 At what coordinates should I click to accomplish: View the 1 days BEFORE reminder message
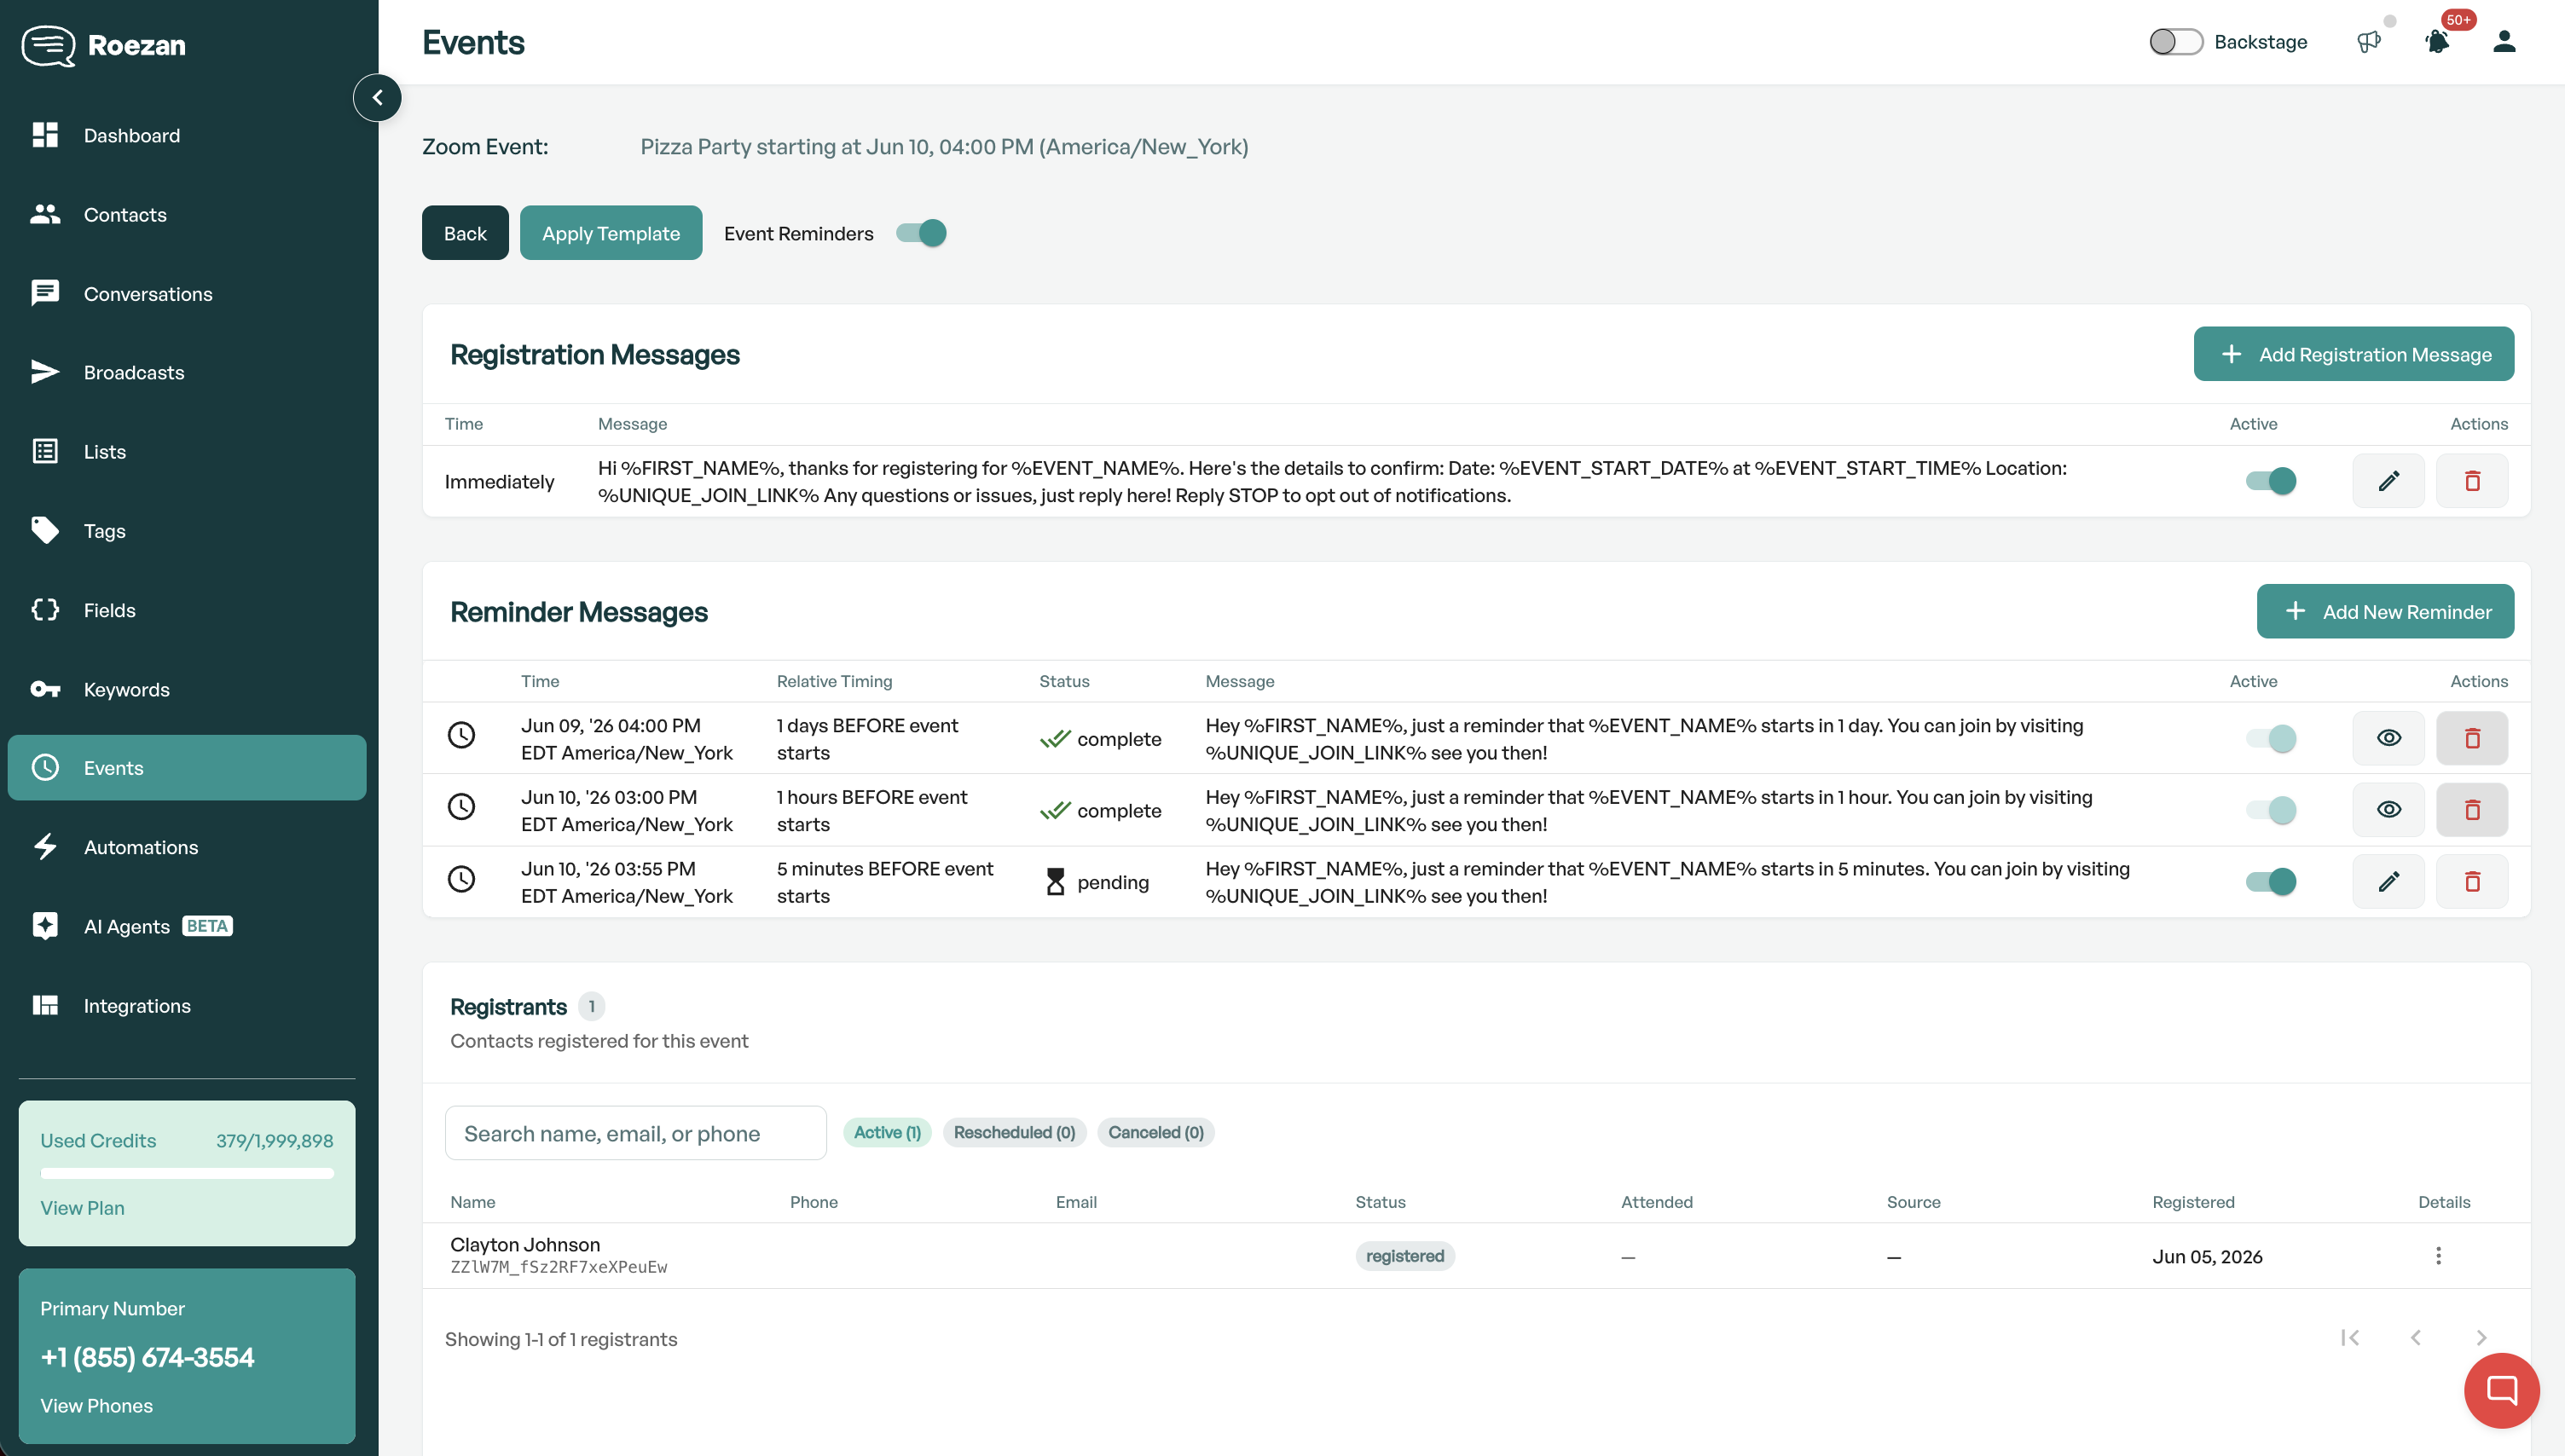[x=2389, y=738]
